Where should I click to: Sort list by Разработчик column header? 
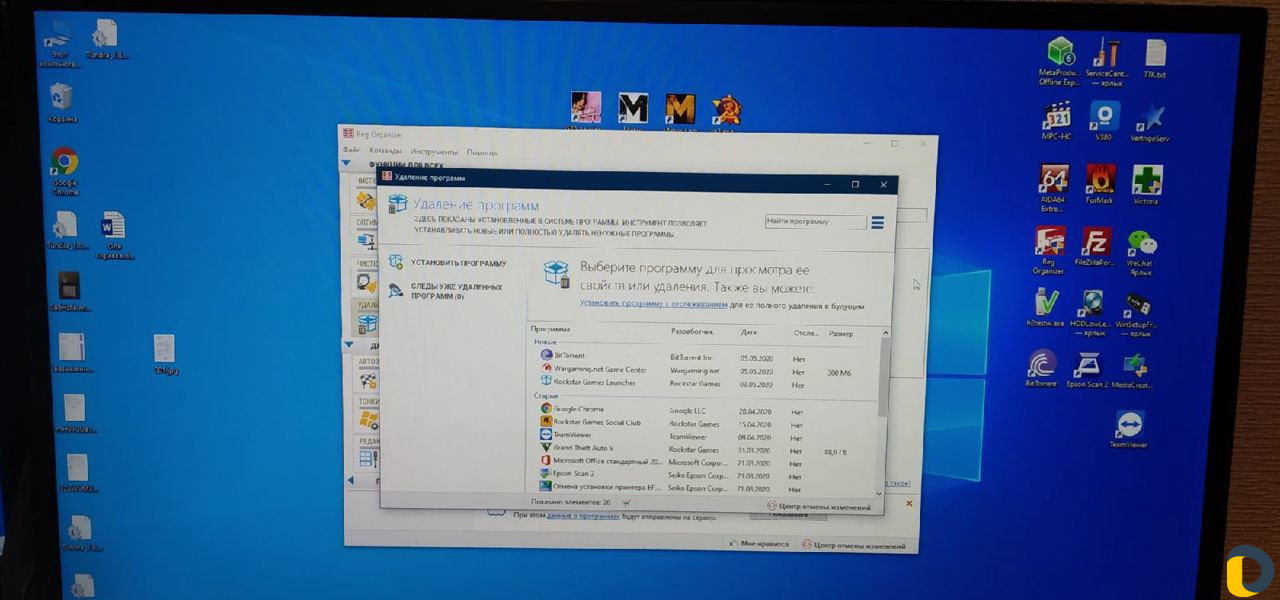692,330
